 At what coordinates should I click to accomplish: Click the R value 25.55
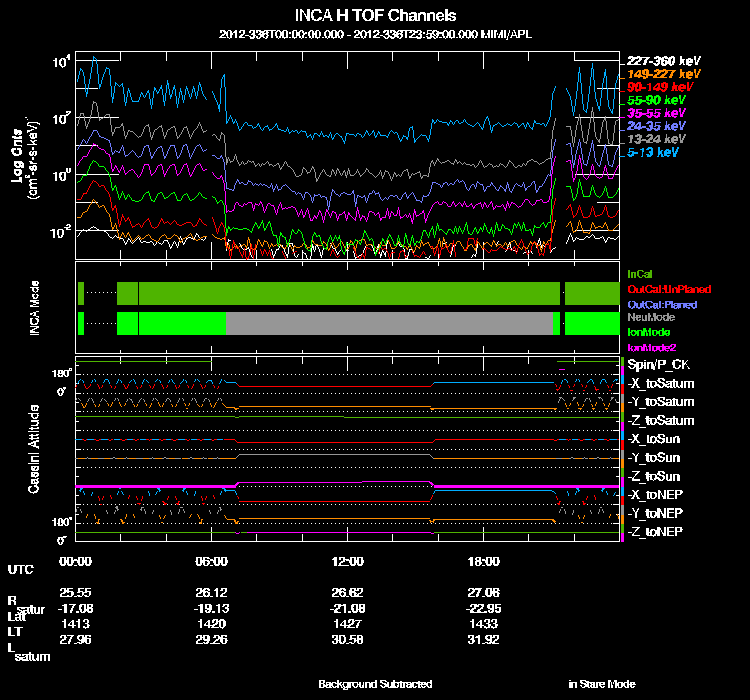point(76,593)
